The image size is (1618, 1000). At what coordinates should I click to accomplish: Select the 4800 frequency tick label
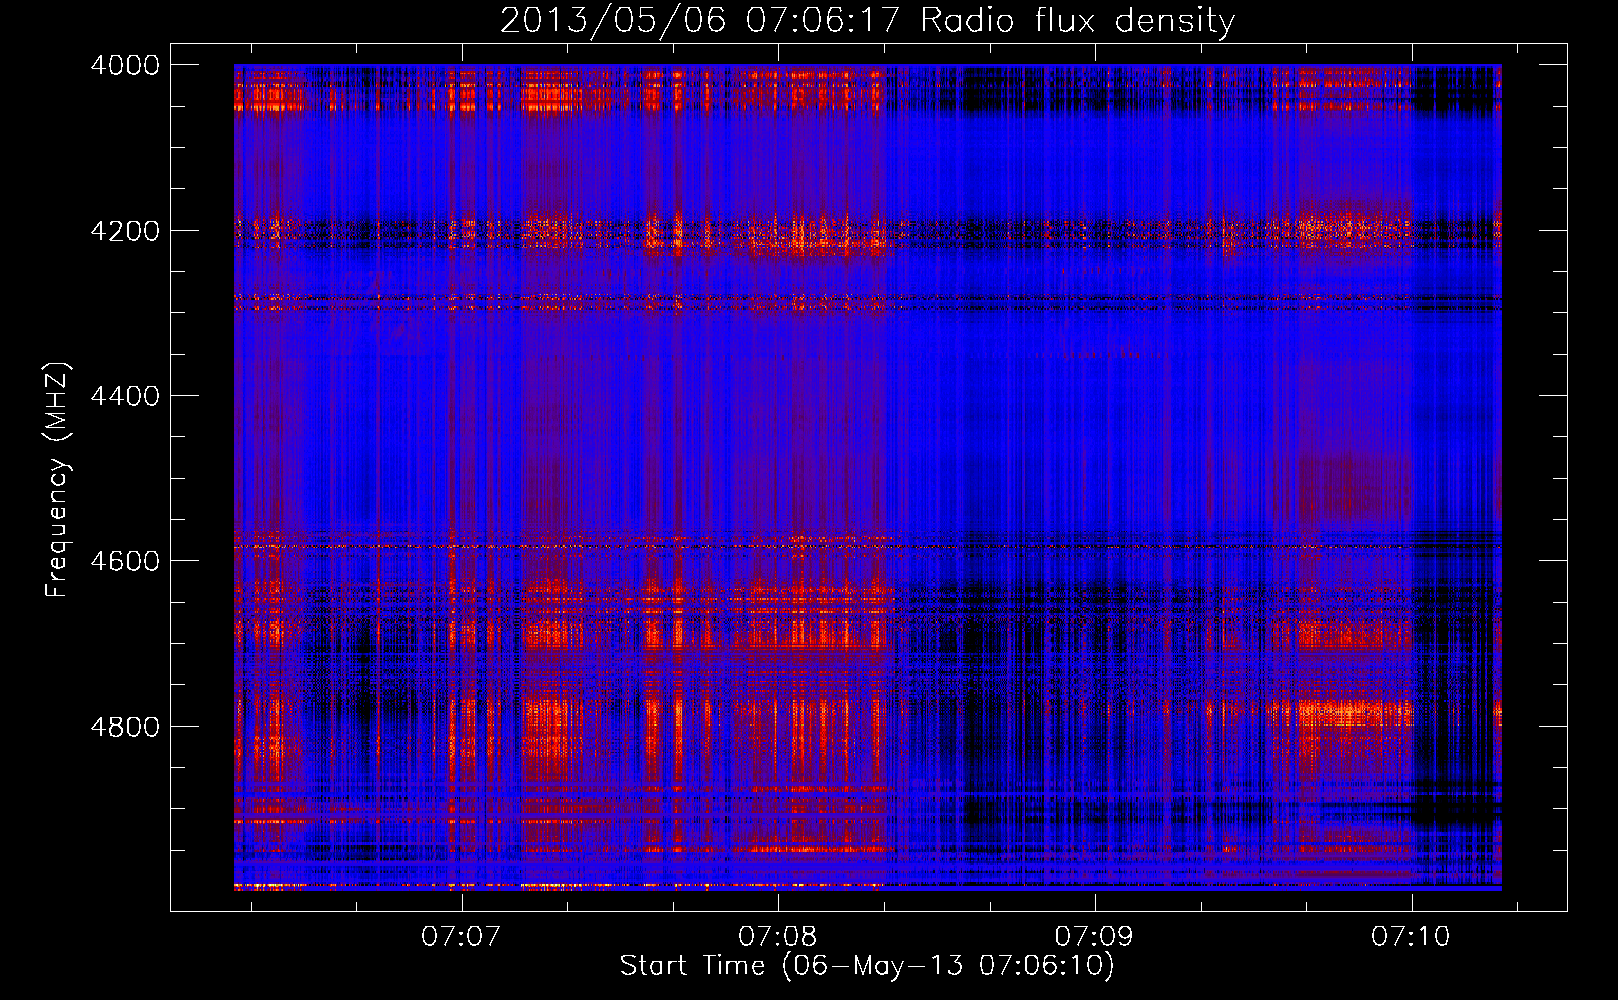[x=125, y=727]
